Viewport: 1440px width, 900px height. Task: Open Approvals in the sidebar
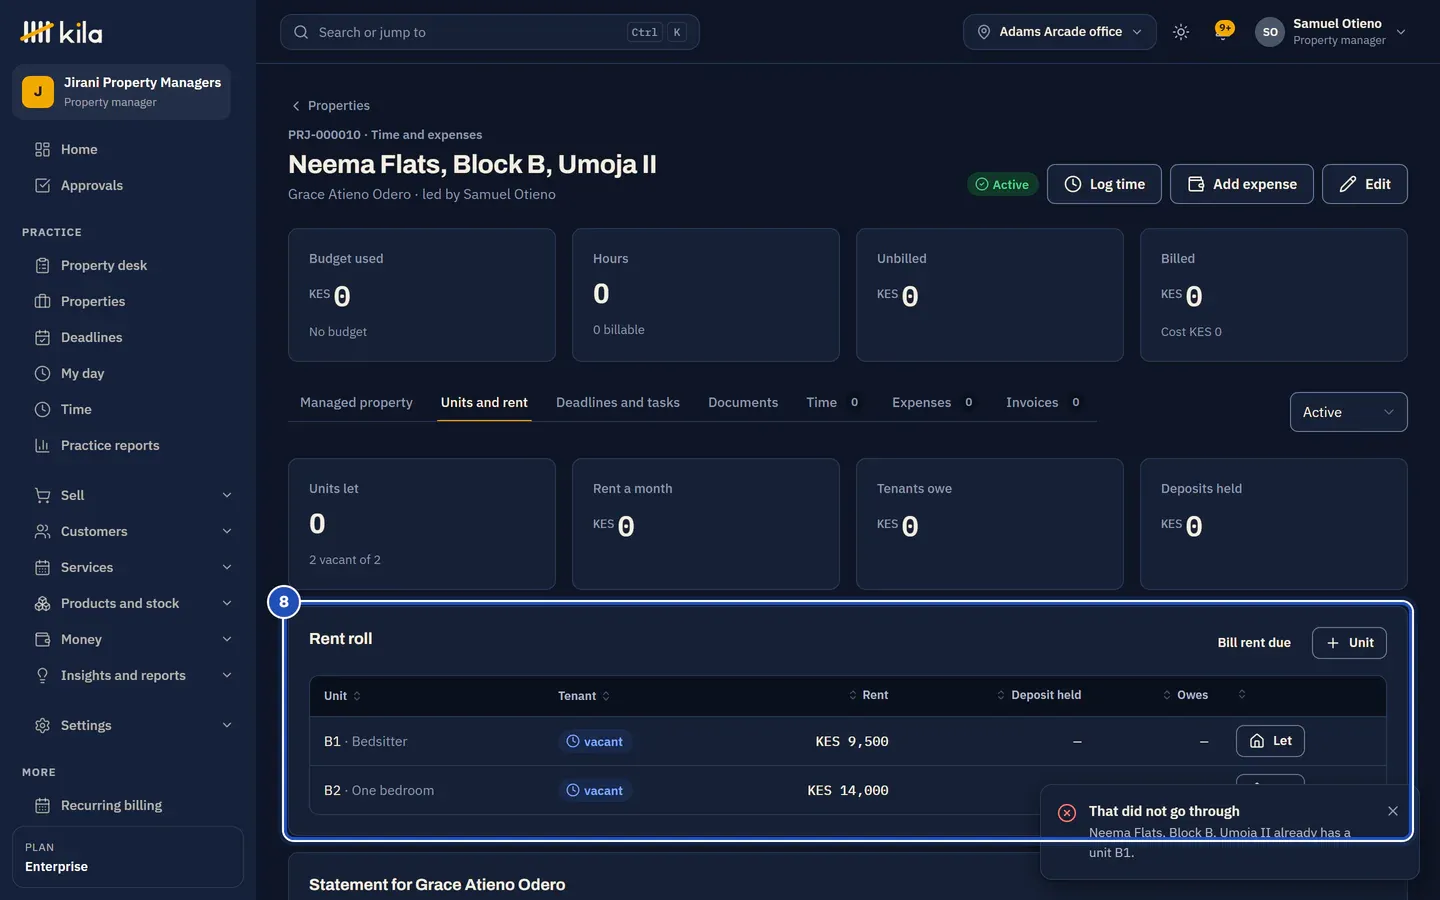[x=128, y=185]
